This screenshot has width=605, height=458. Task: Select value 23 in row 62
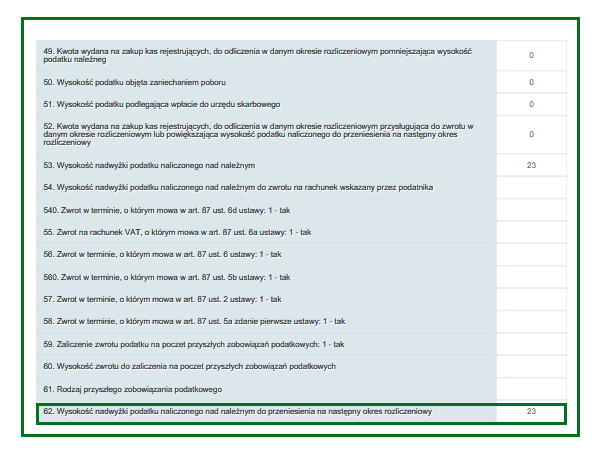pyautogui.click(x=531, y=411)
